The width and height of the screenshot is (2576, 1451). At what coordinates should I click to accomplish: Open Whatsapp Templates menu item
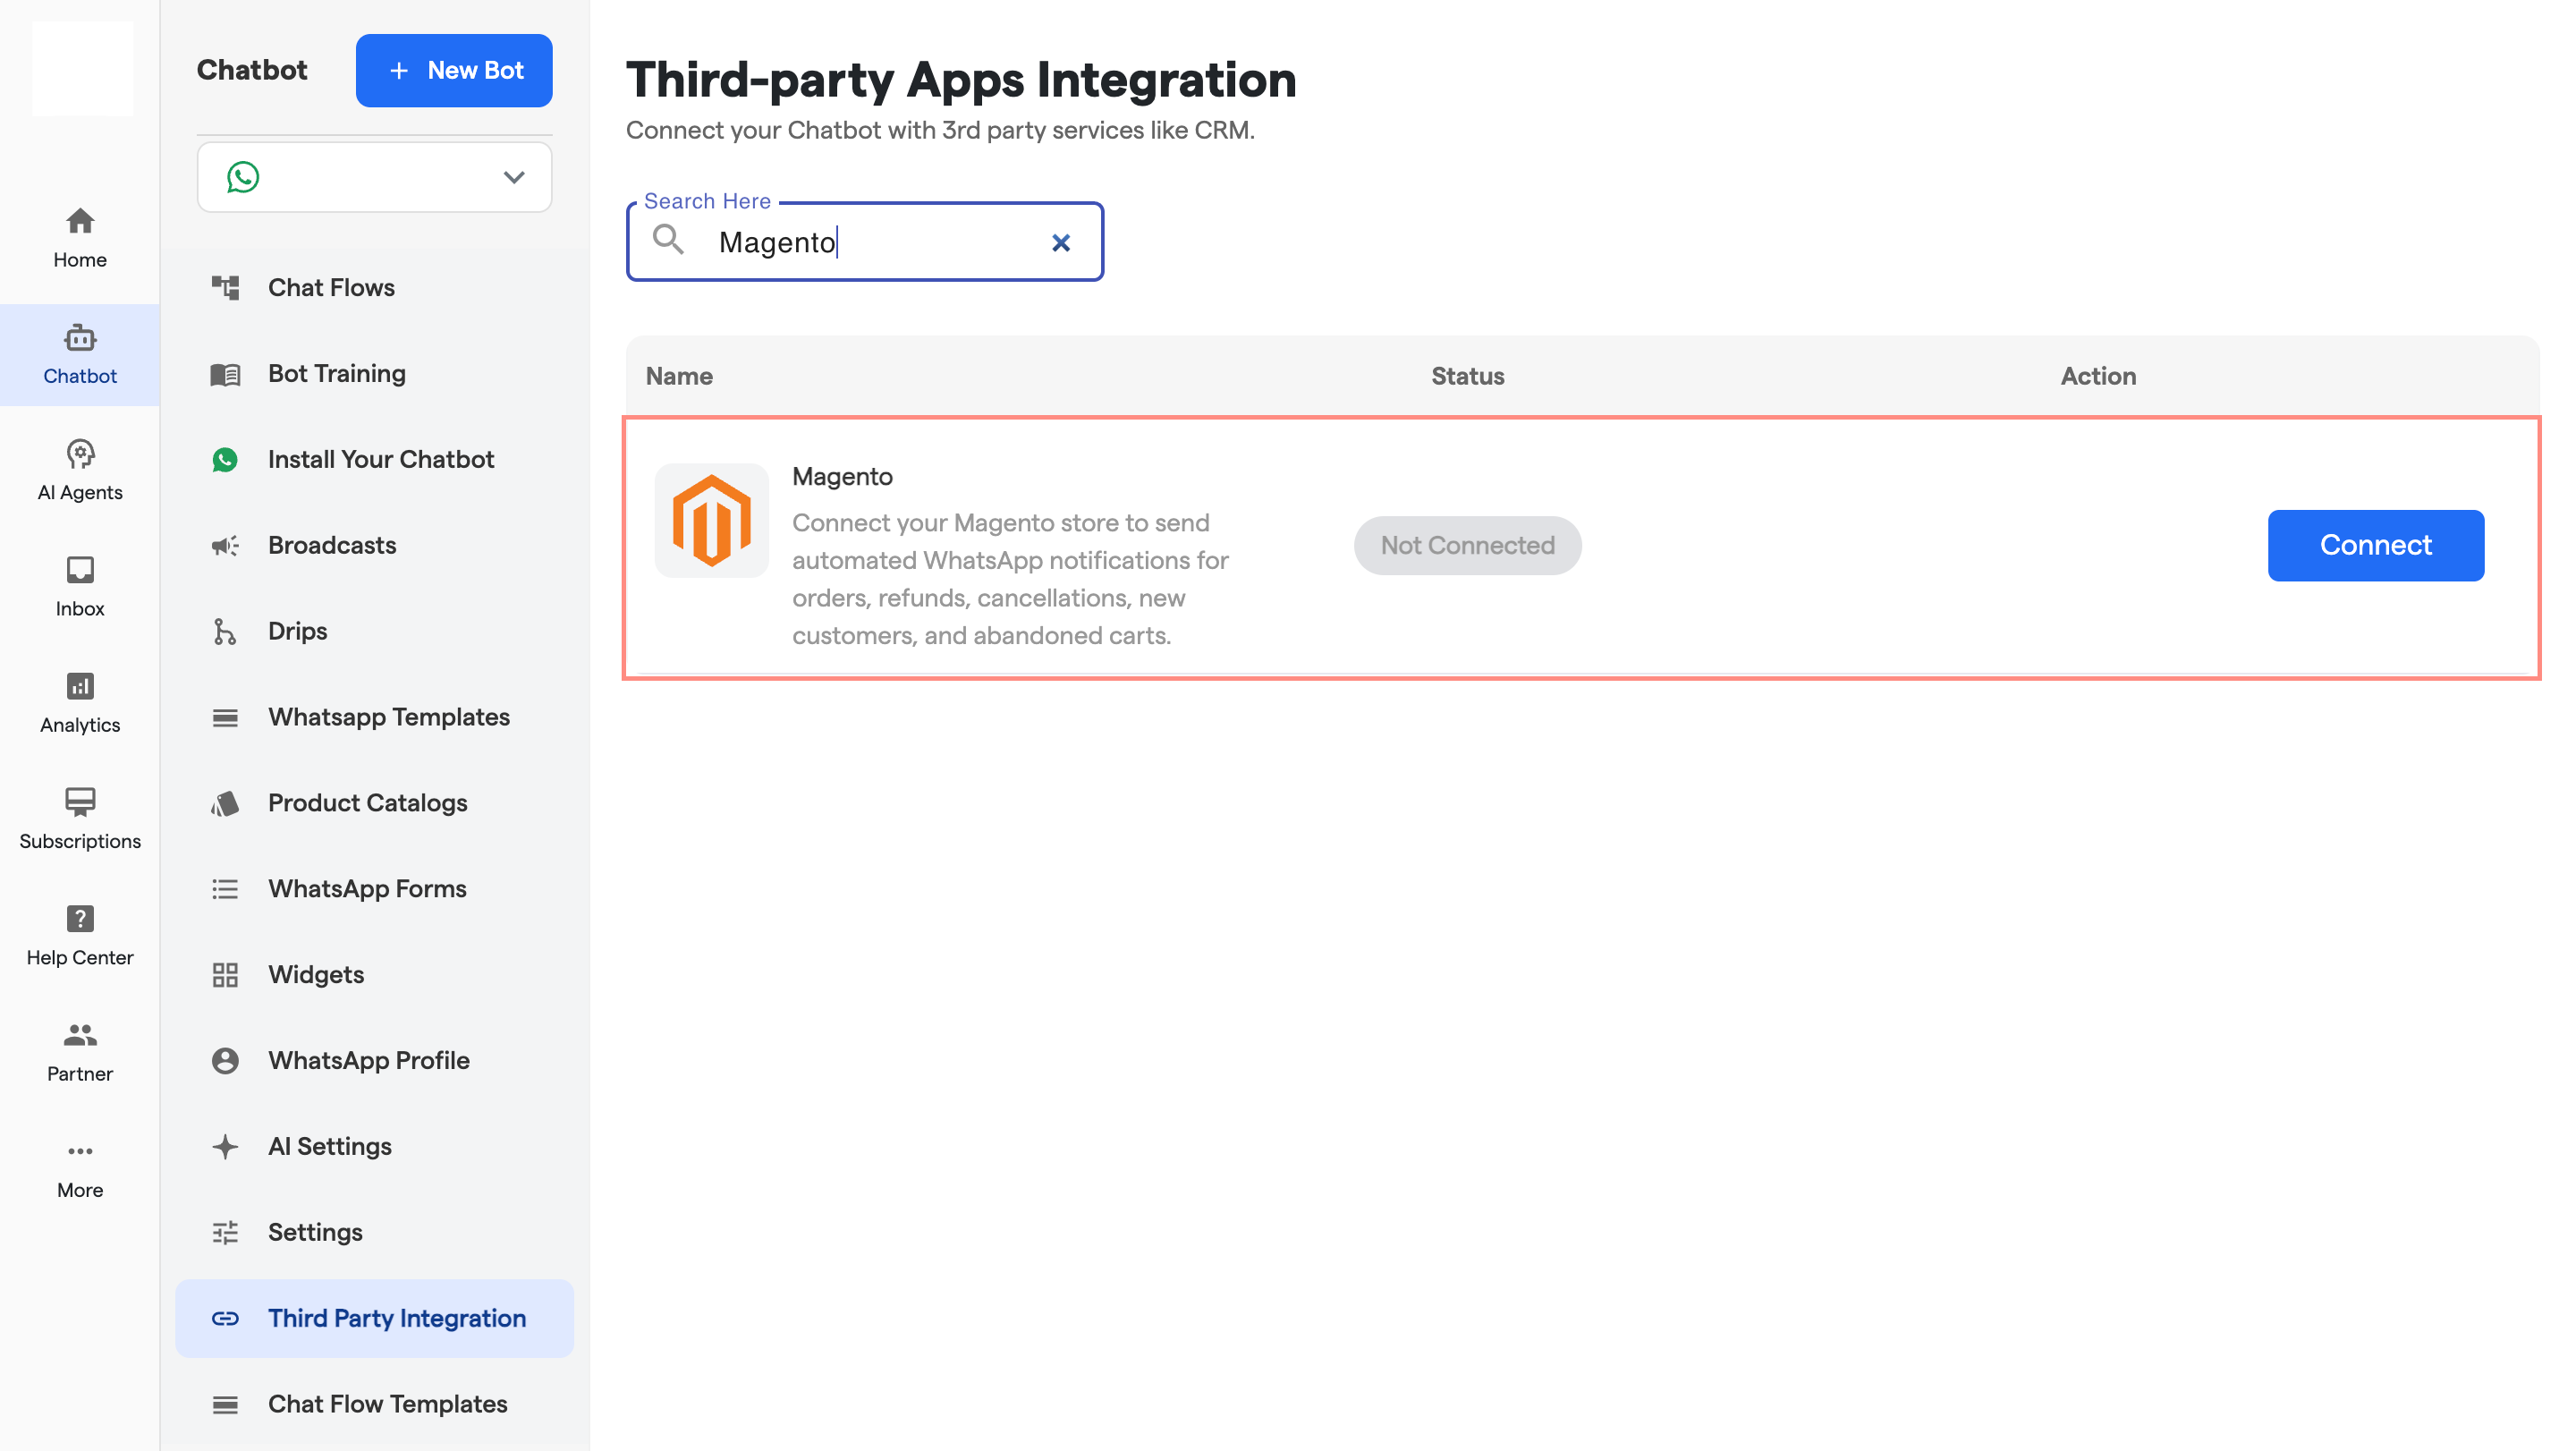(374, 718)
